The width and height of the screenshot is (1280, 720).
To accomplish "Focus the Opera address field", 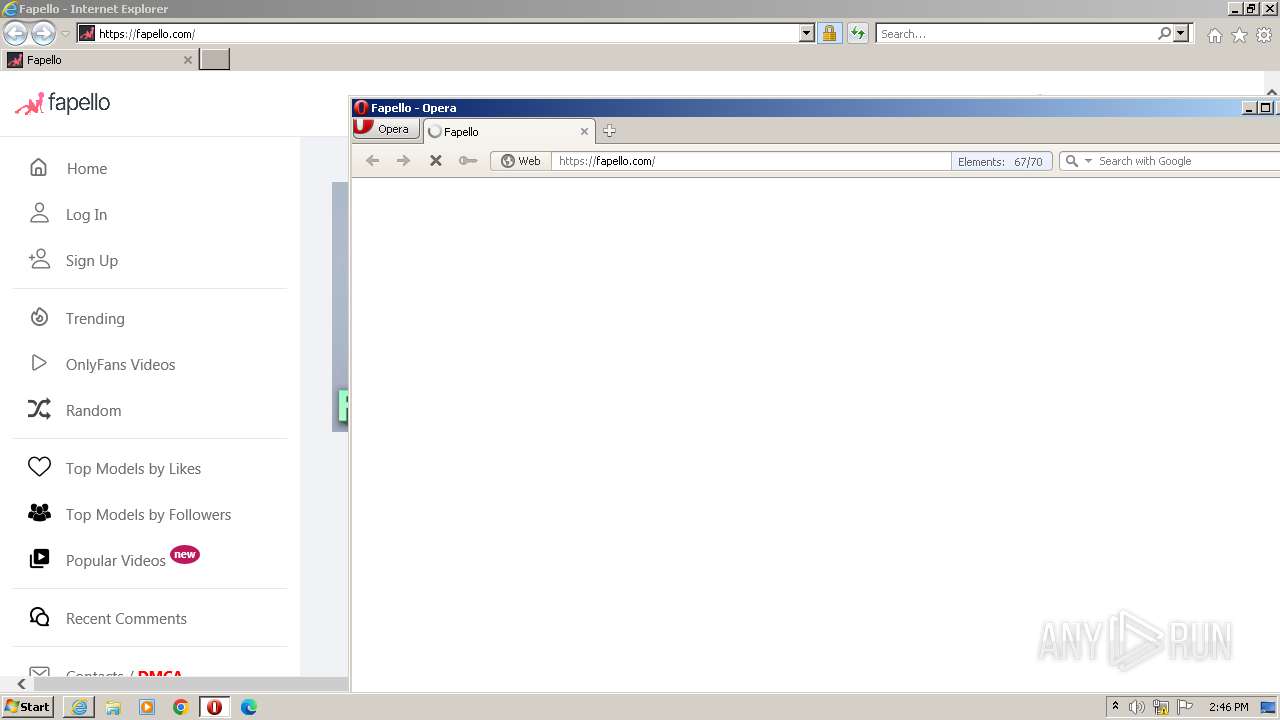I will [750, 161].
